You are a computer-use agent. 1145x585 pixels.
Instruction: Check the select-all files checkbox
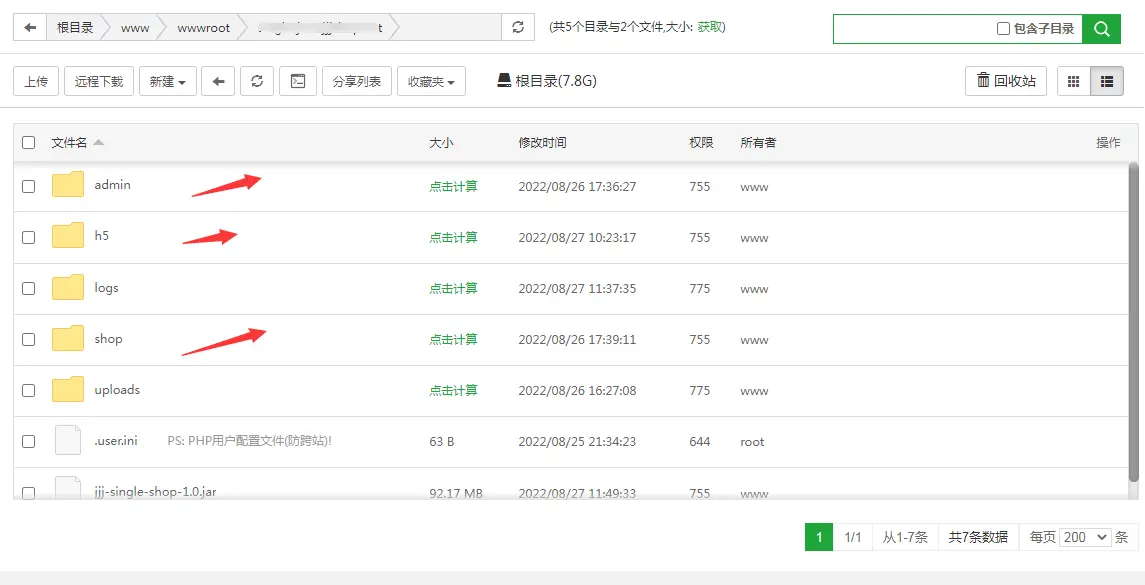coord(28,143)
